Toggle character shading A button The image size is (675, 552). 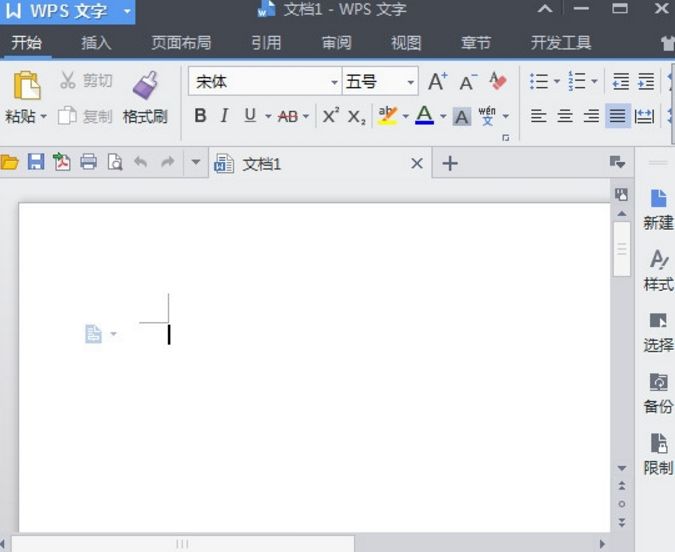(461, 116)
